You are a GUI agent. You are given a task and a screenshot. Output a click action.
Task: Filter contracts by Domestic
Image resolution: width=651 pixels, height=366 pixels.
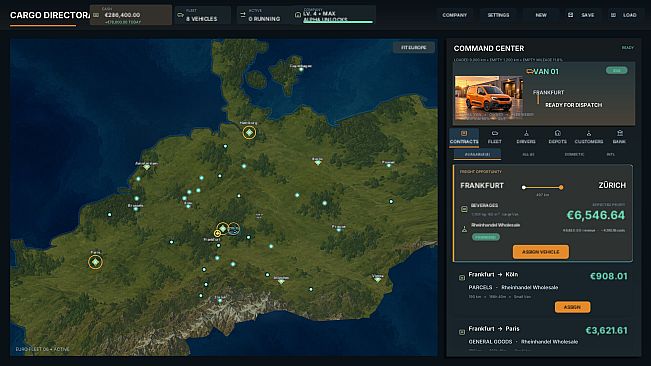click(574, 154)
